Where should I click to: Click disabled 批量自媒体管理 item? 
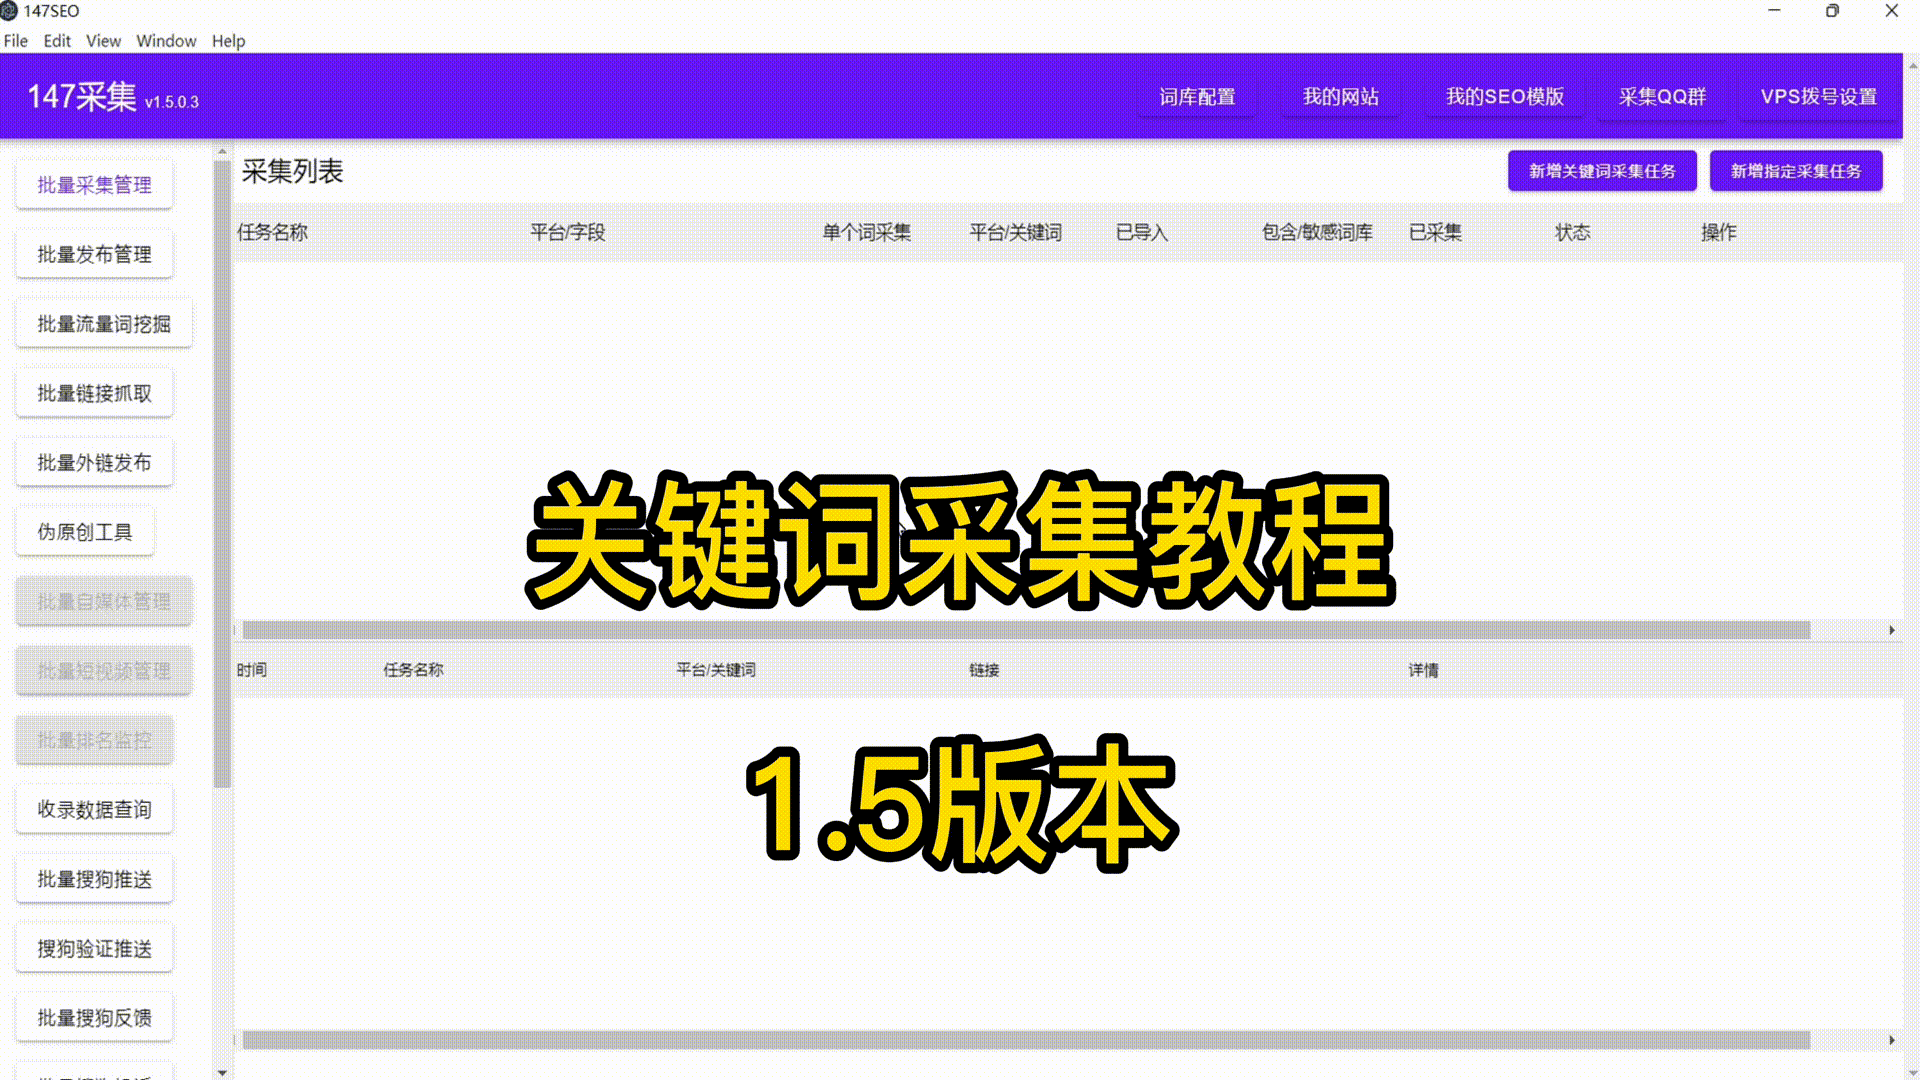(x=104, y=601)
